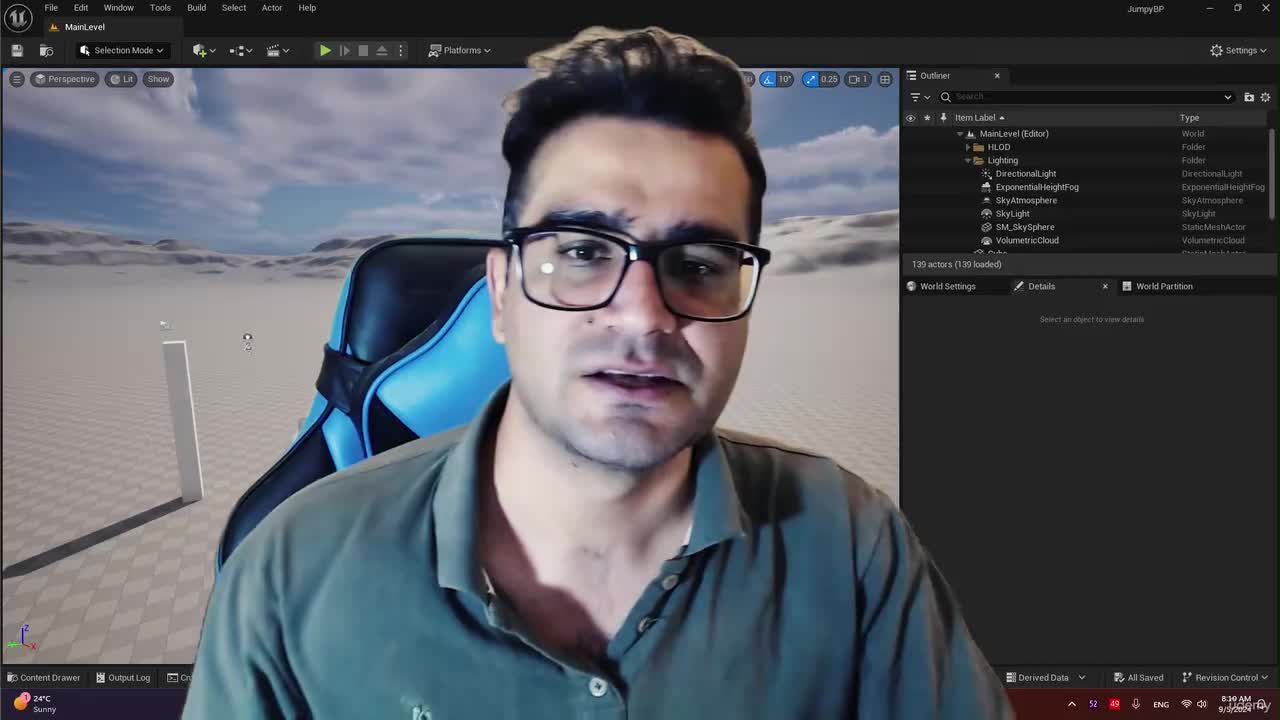1280x720 pixels.
Task: Open the Help menu
Action: click(x=307, y=8)
